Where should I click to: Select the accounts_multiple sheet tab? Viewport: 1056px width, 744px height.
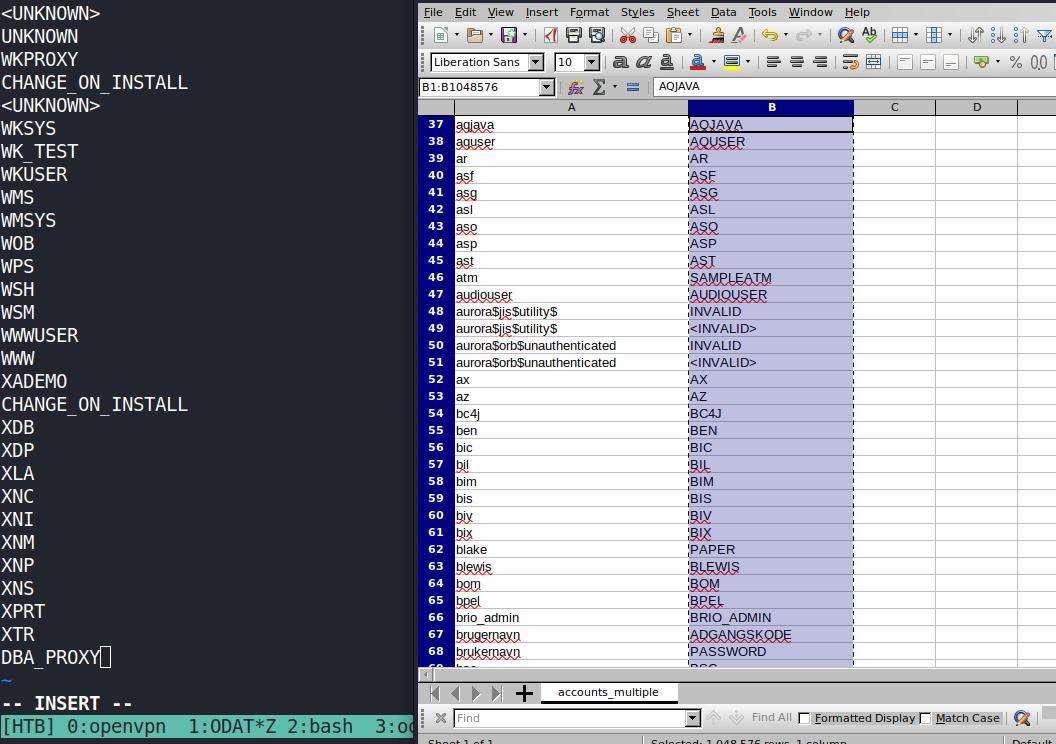(x=608, y=692)
